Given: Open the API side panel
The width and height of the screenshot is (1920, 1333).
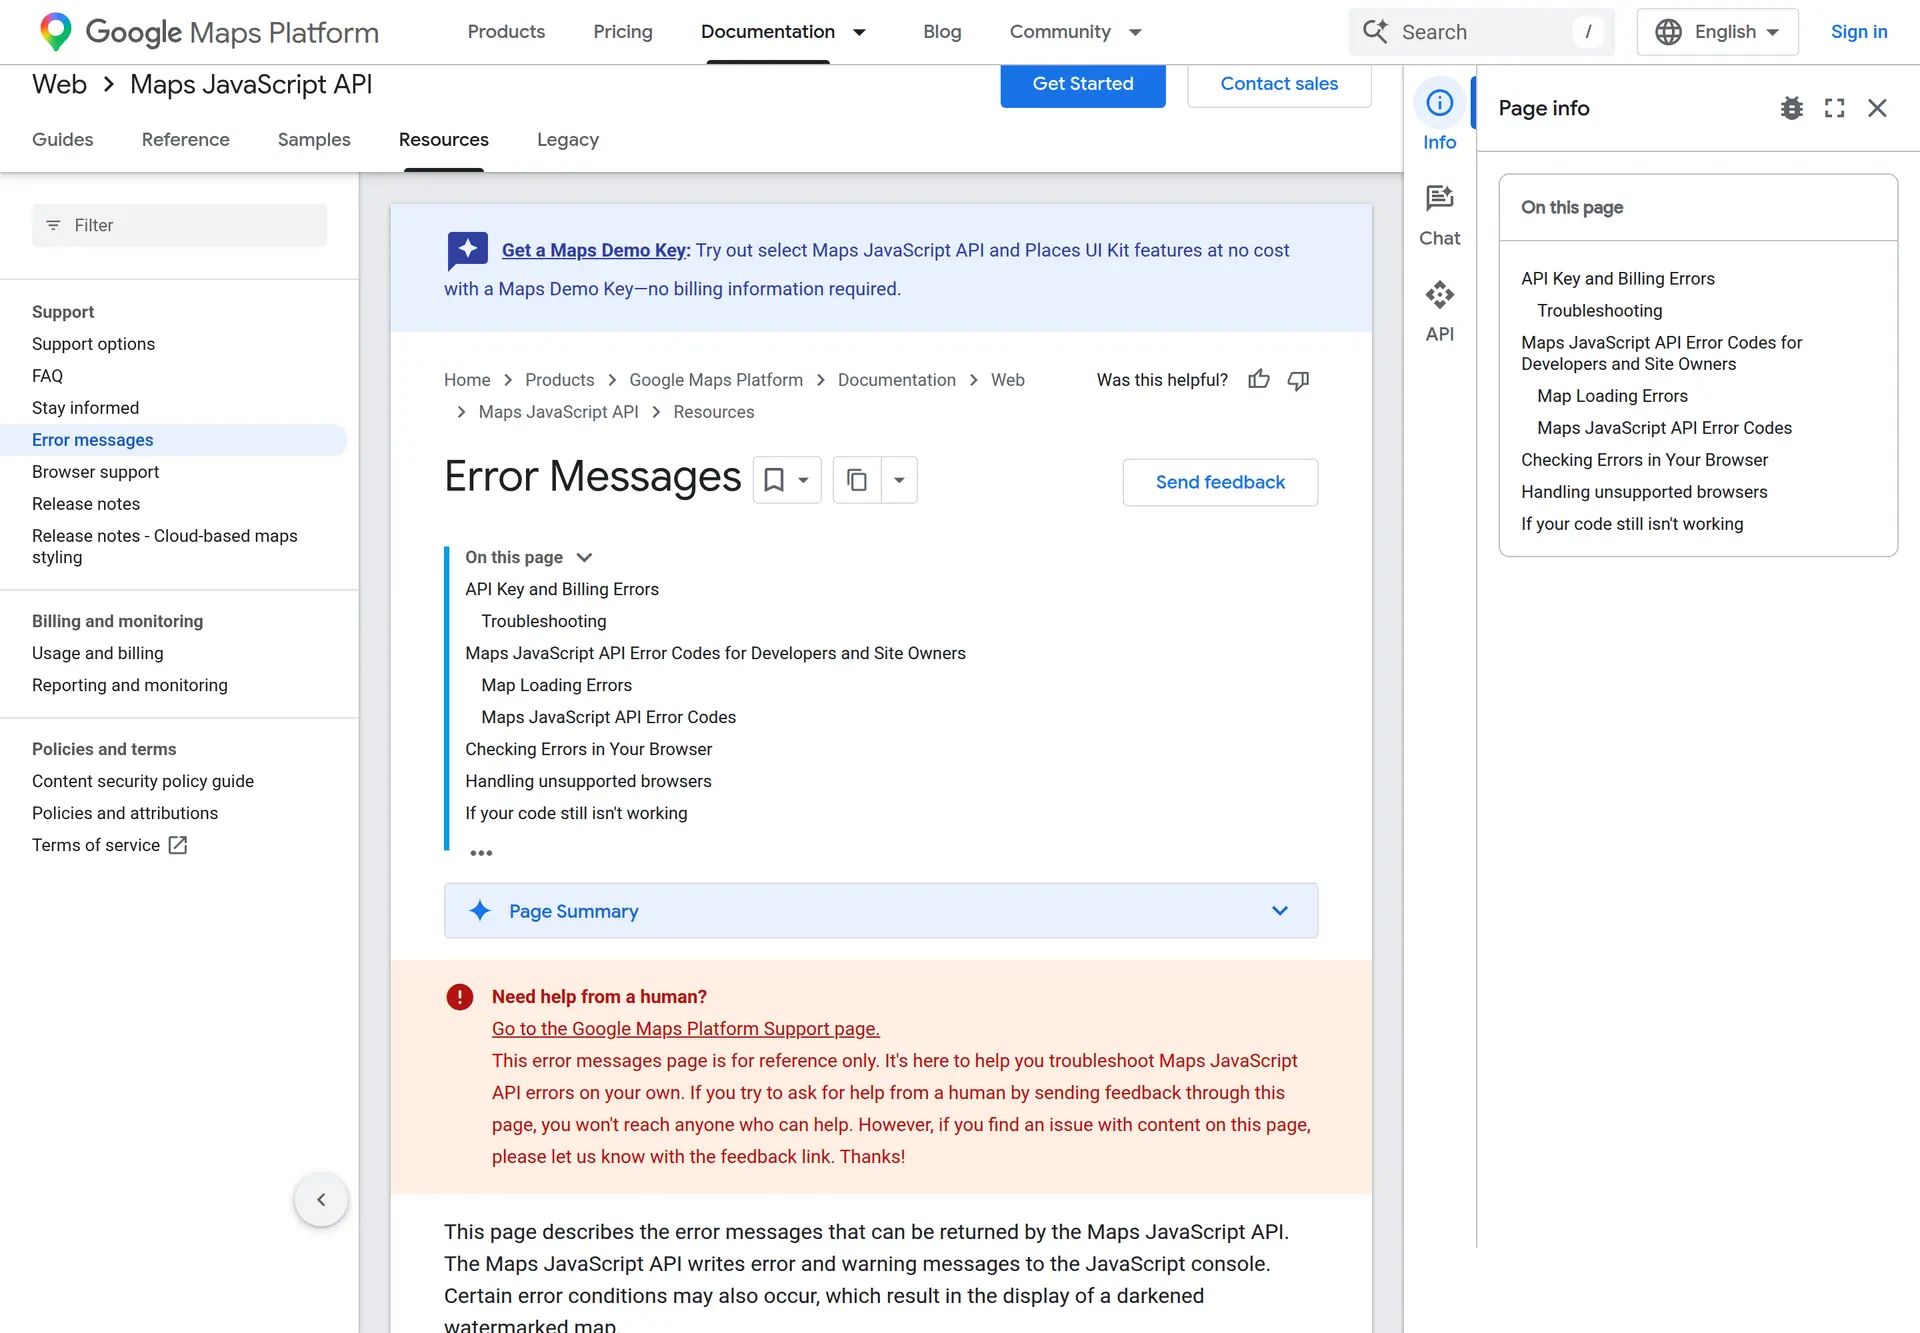Looking at the screenshot, I should pos(1439,311).
